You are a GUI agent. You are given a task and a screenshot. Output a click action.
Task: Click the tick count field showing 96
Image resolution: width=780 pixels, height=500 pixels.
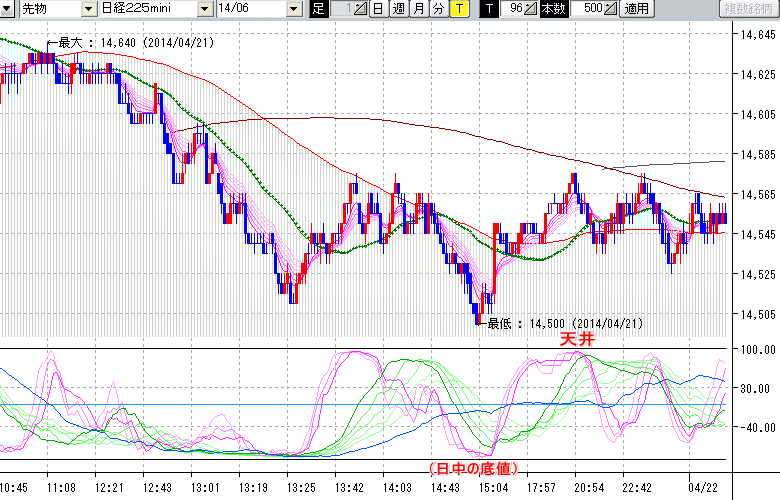(514, 9)
